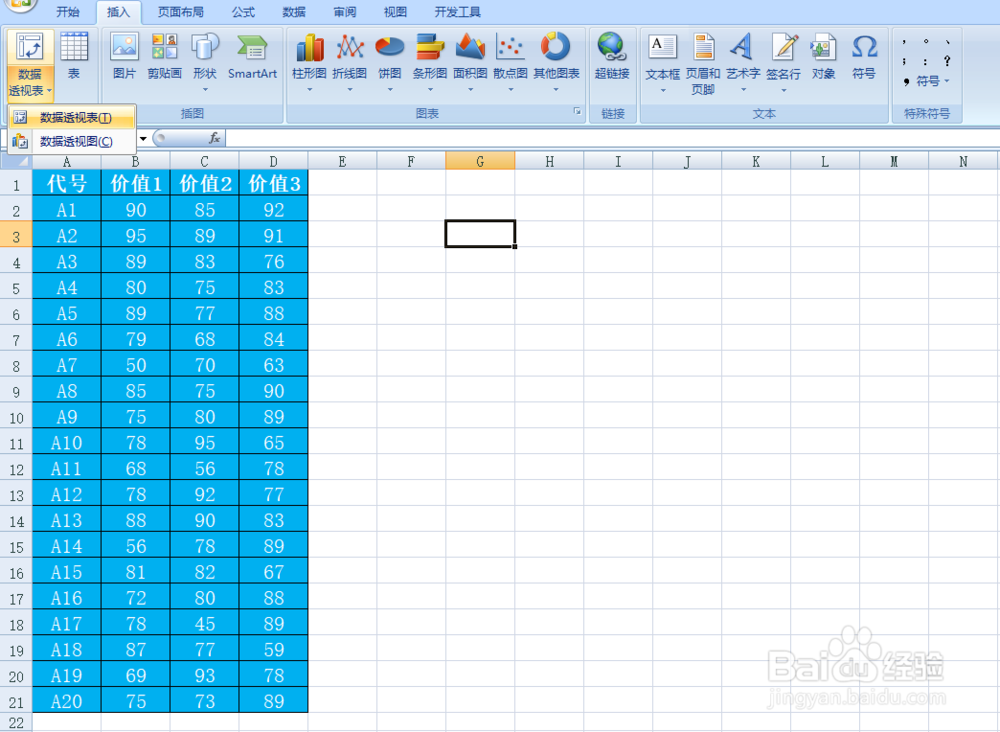This screenshot has width=1000, height=732.
Task: Click the 数据透视表 ribbon button
Action: pyautogui.click(x=29, y=64)
